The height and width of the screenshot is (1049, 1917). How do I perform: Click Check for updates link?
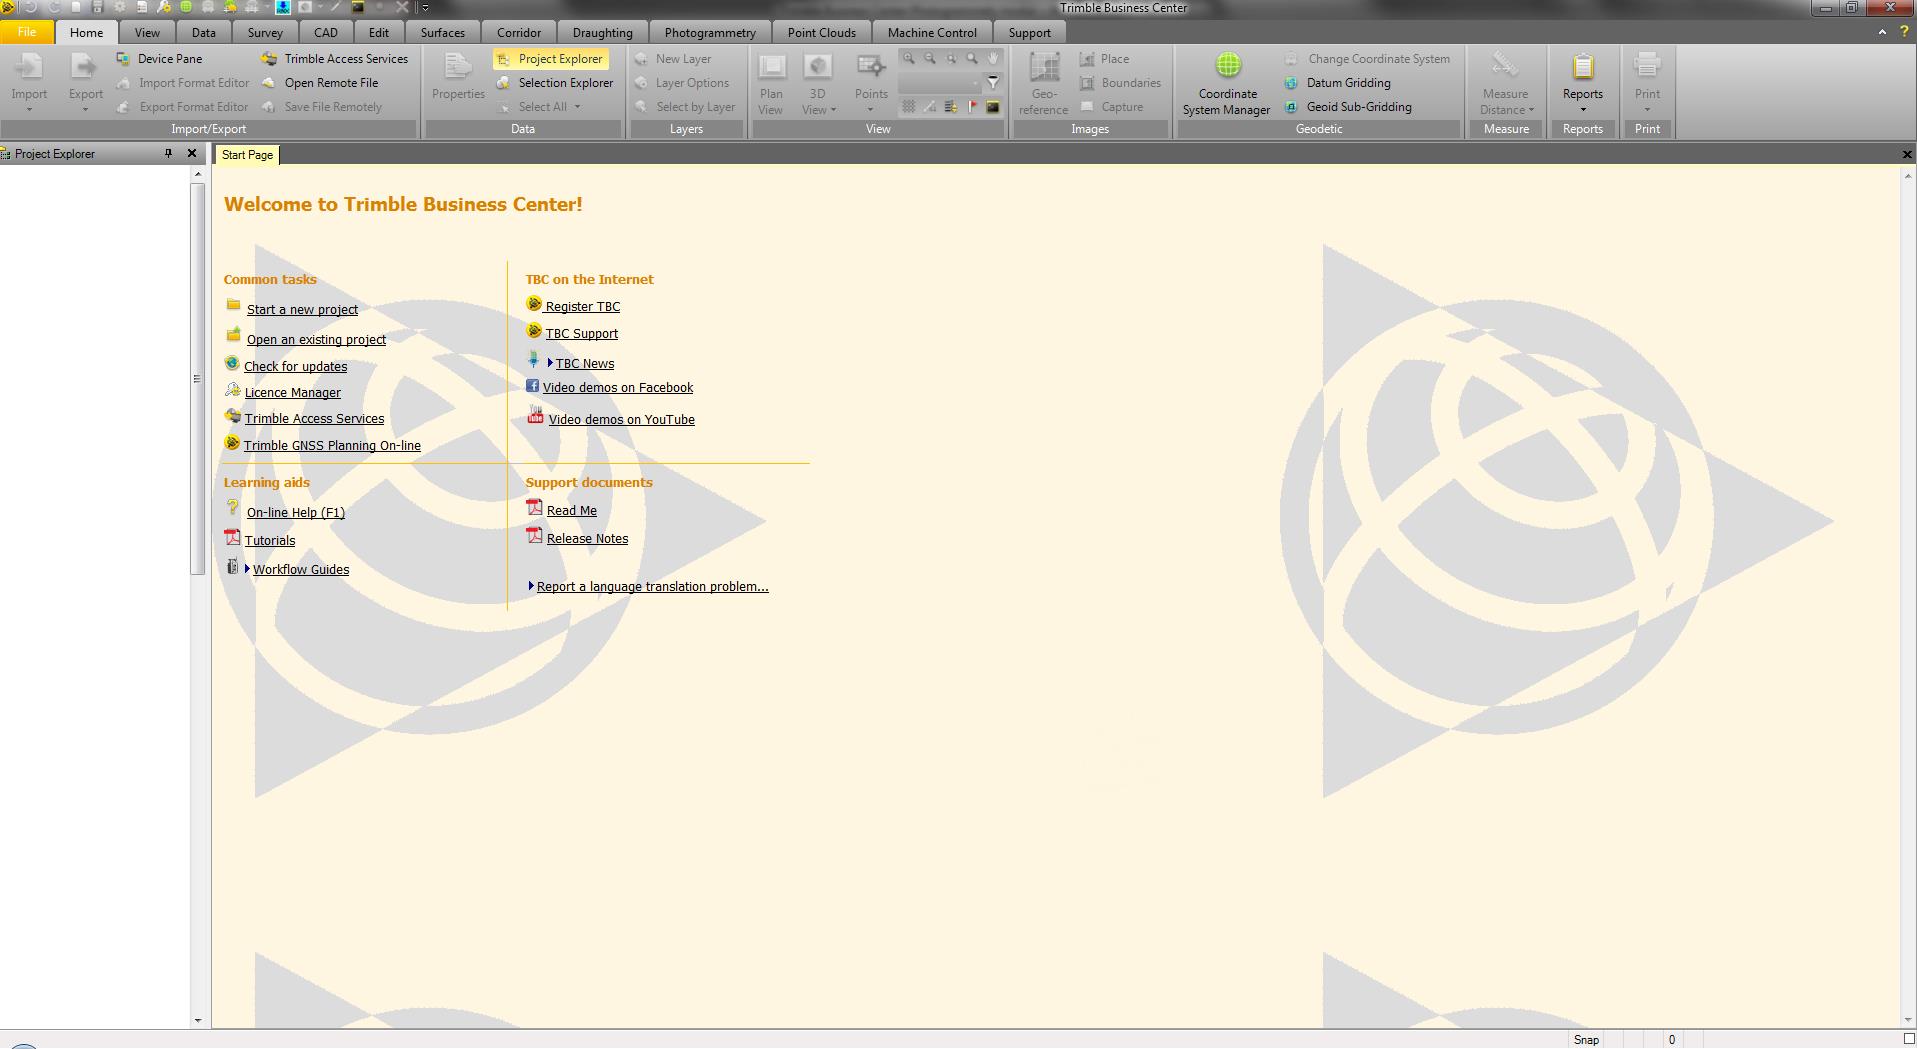295,367
